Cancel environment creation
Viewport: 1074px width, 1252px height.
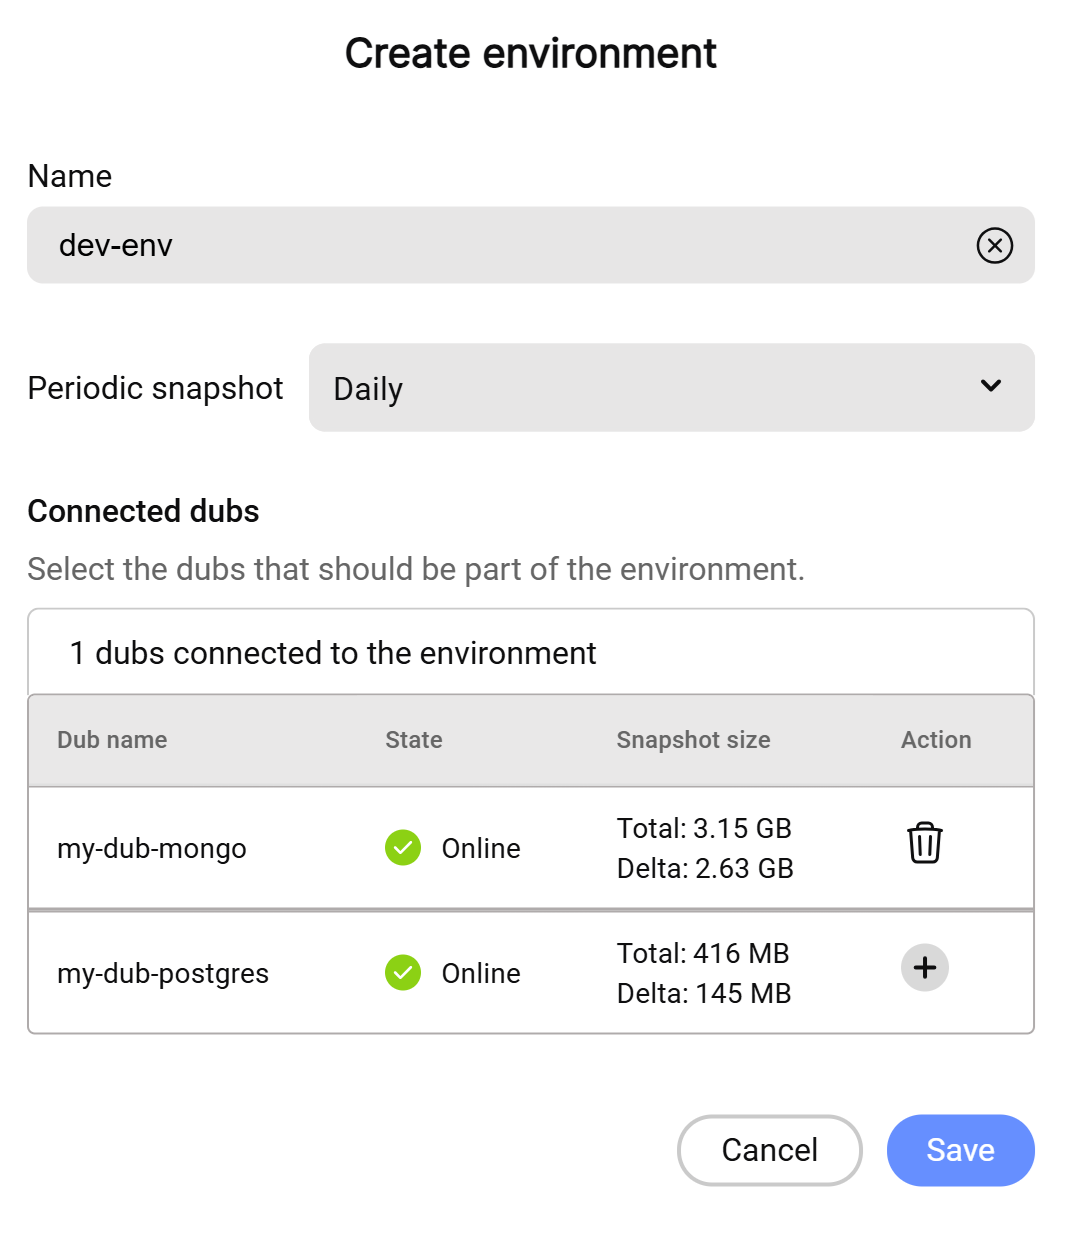(769, 1150)
